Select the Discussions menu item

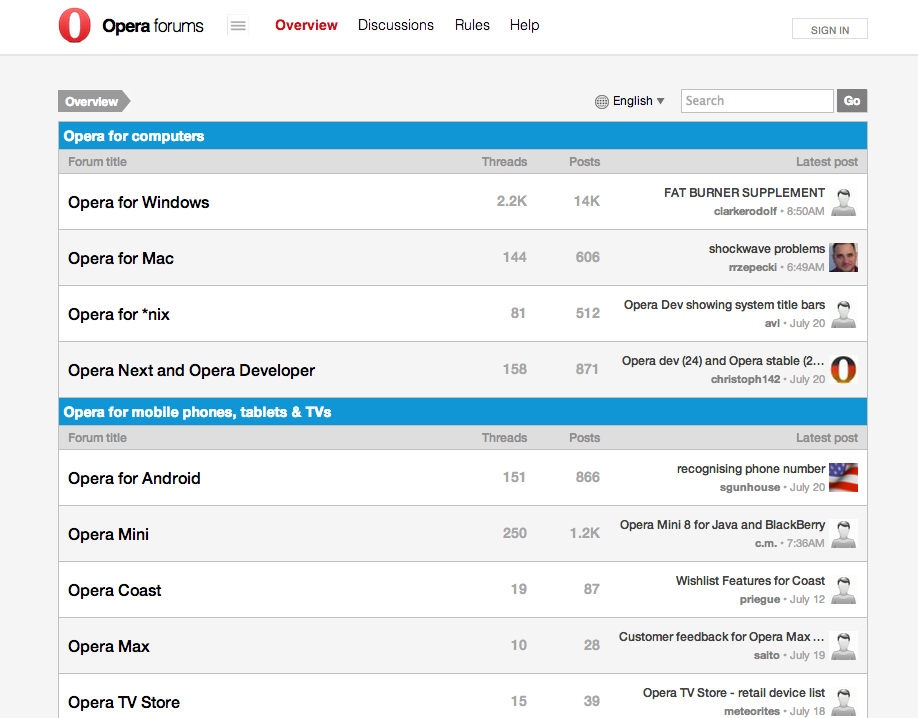point(396,25)
